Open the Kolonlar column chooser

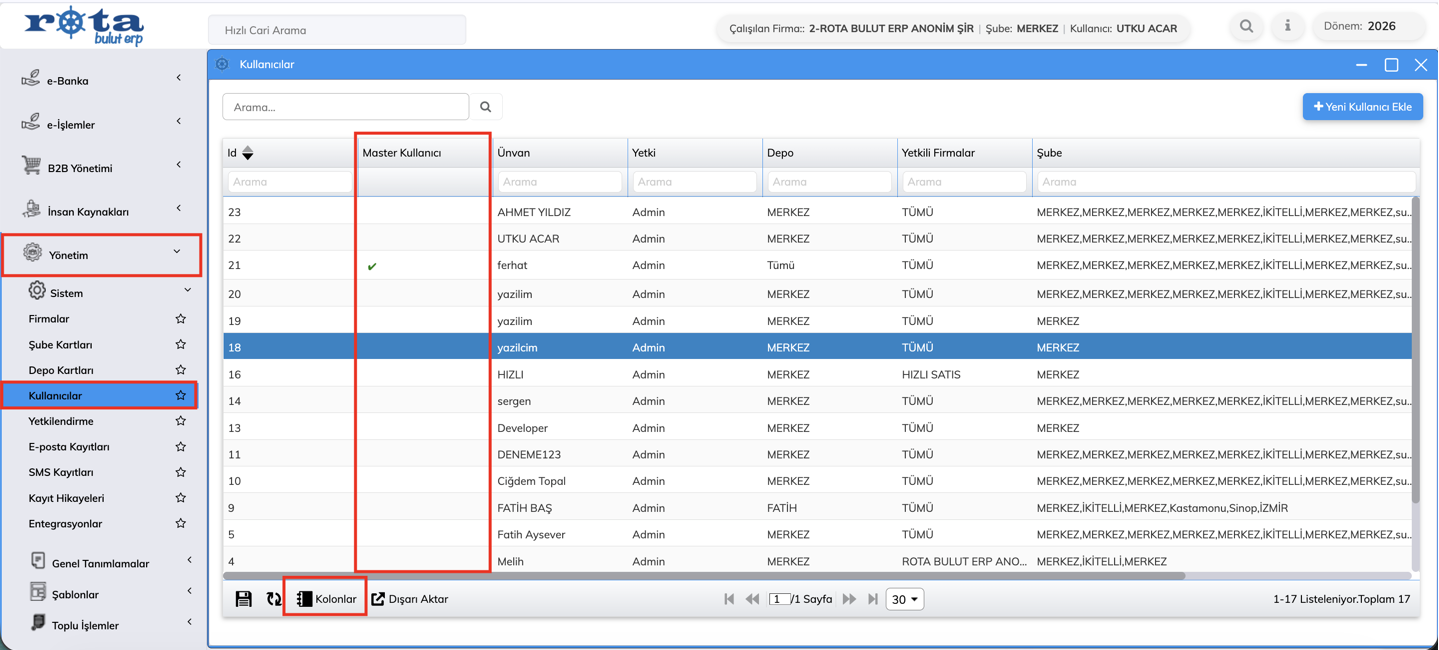[326, 599]
